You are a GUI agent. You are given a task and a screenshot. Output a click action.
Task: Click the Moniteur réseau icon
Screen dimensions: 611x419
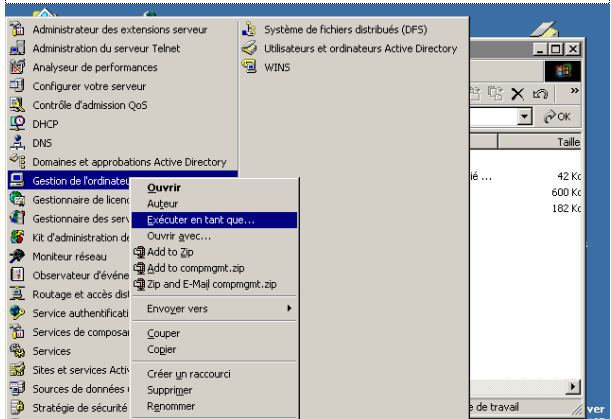(16, 256)
